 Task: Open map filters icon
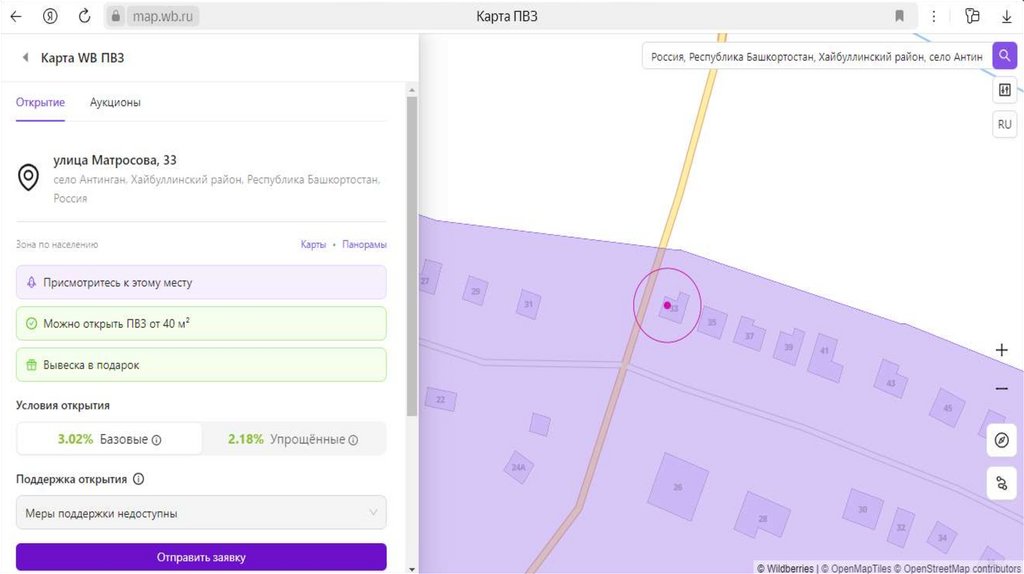point(1004,89)
